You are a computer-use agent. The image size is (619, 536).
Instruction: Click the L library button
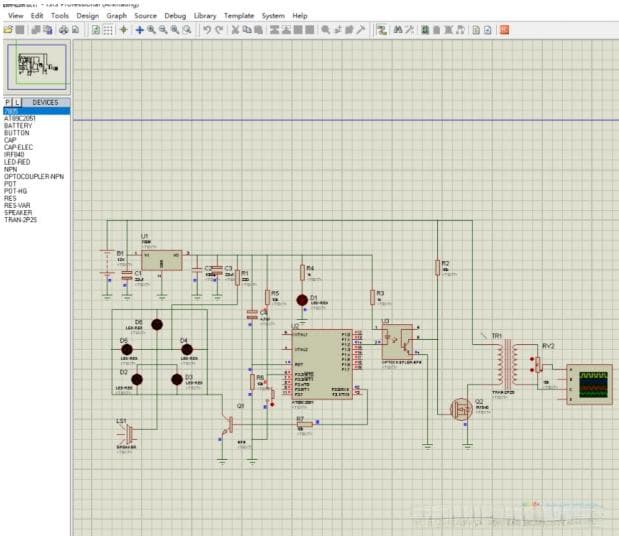coord(17,102)
